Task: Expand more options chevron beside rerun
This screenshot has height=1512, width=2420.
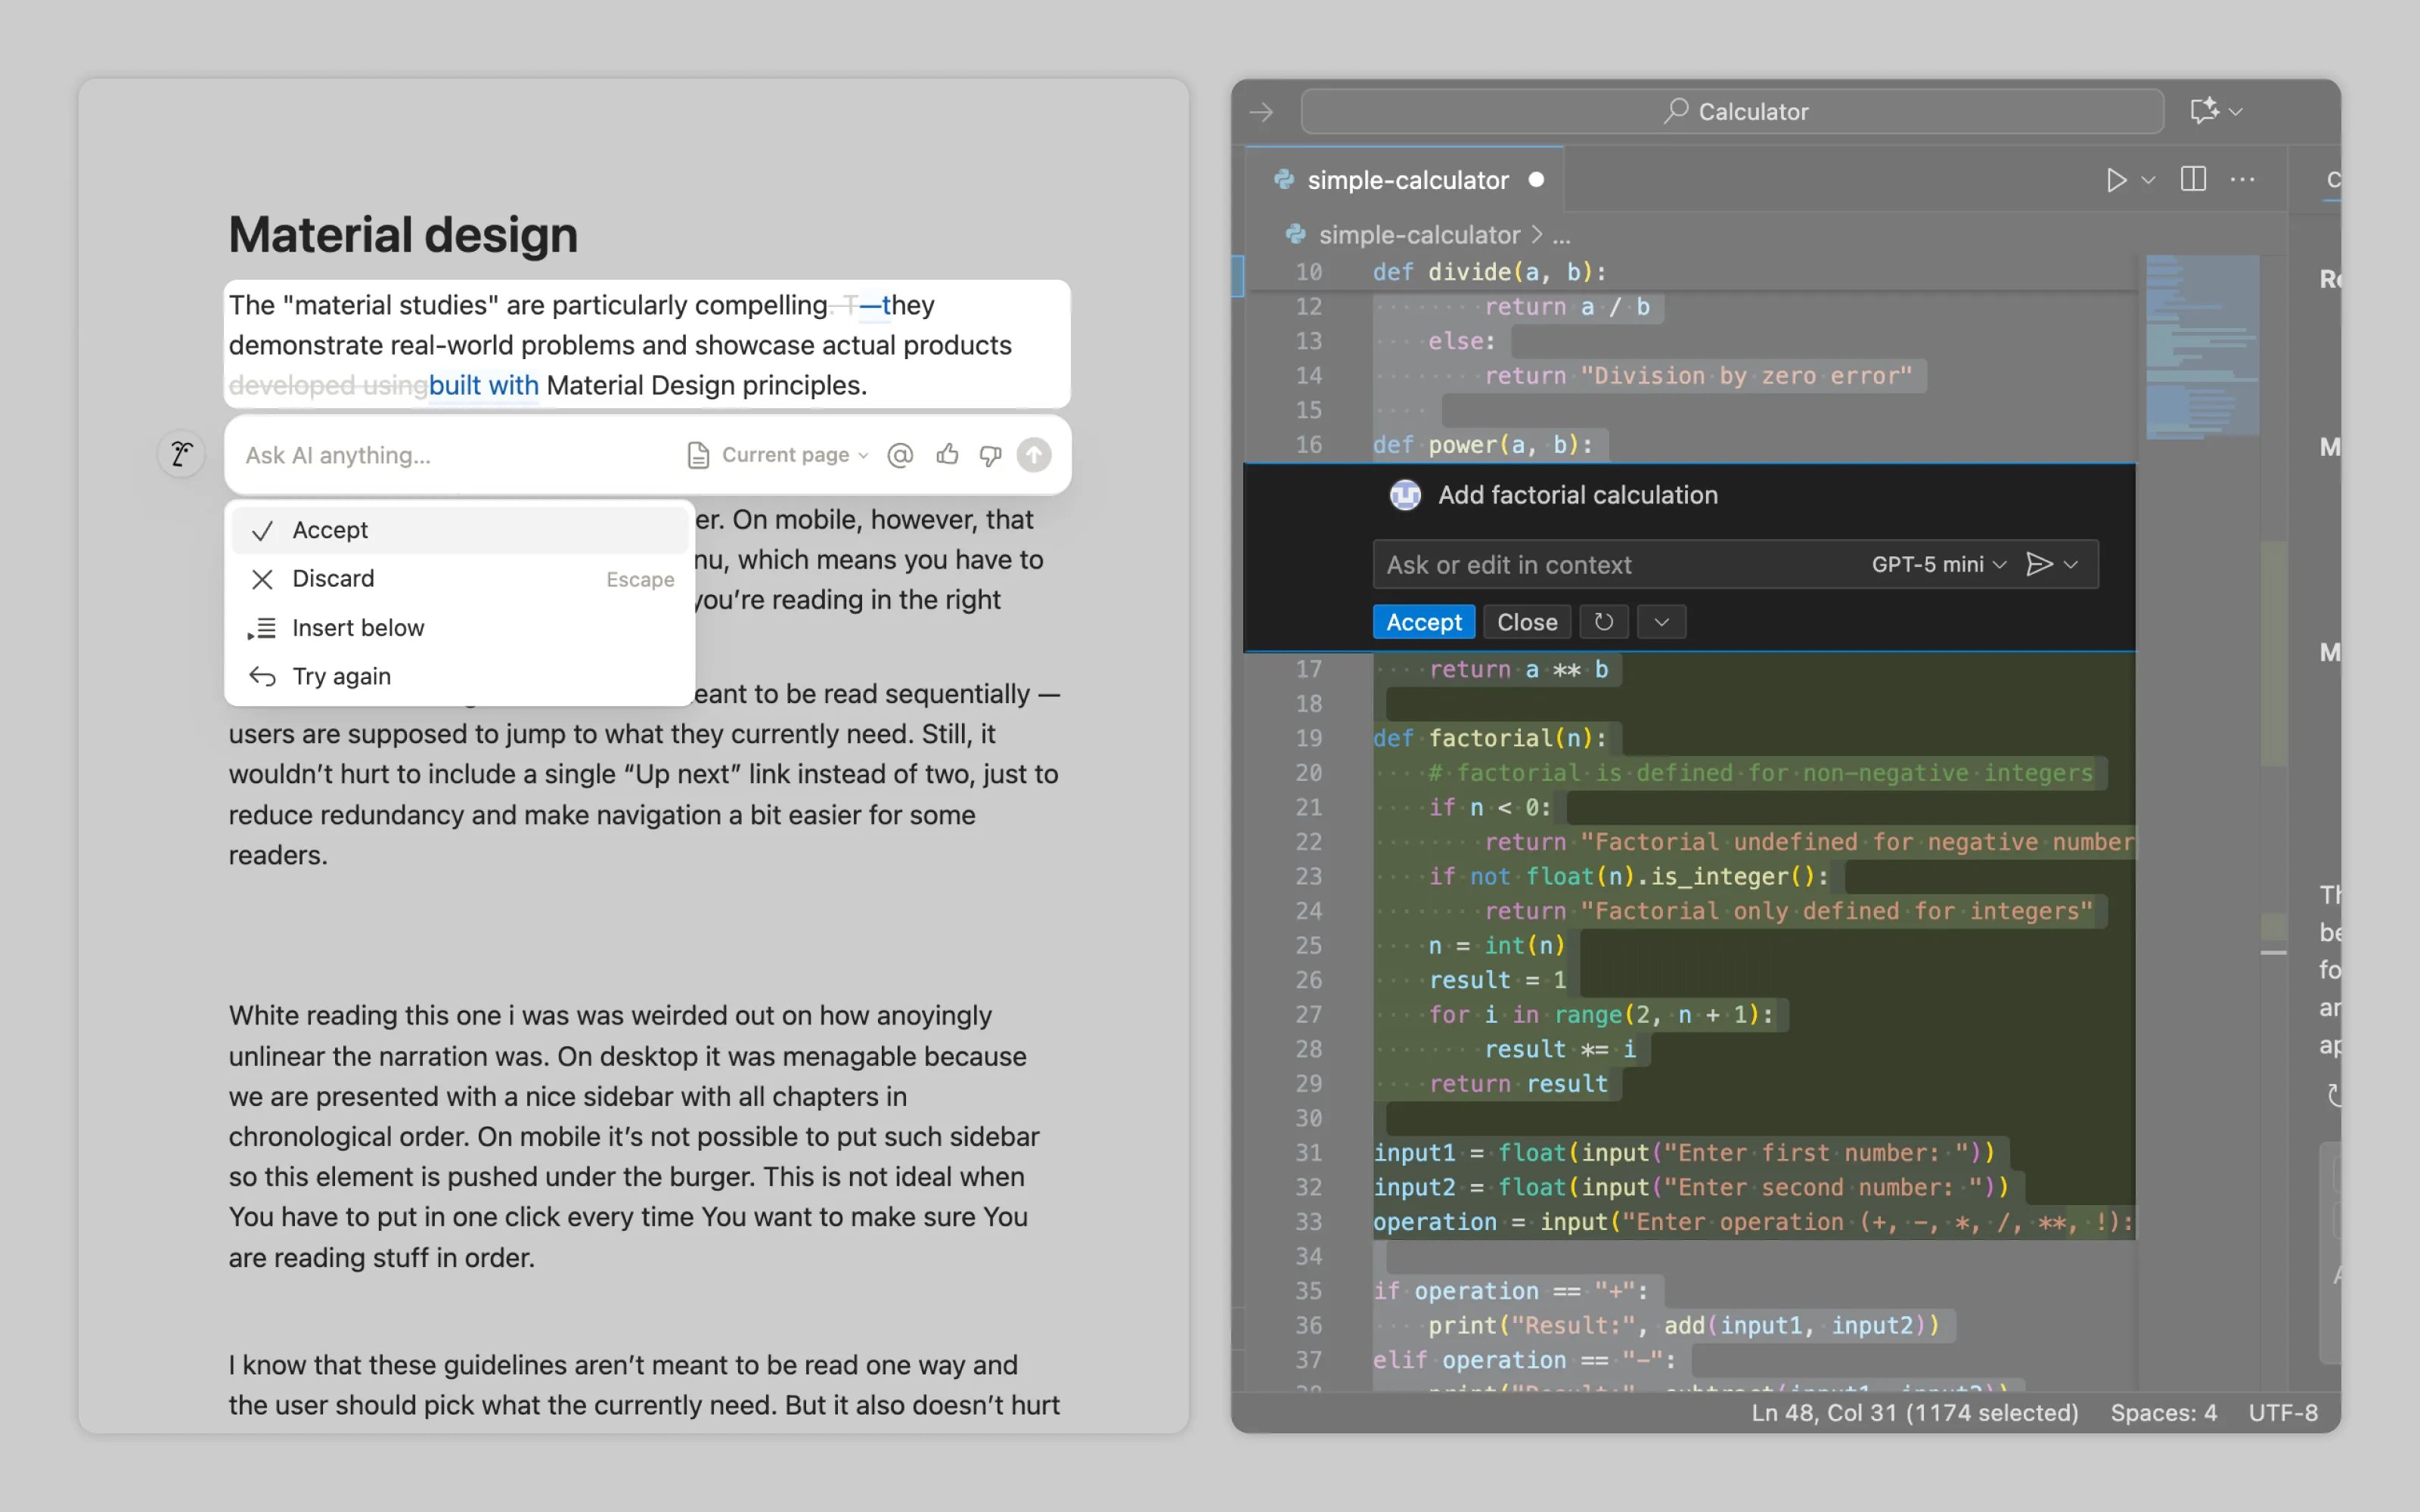Action: [1661, 622]
